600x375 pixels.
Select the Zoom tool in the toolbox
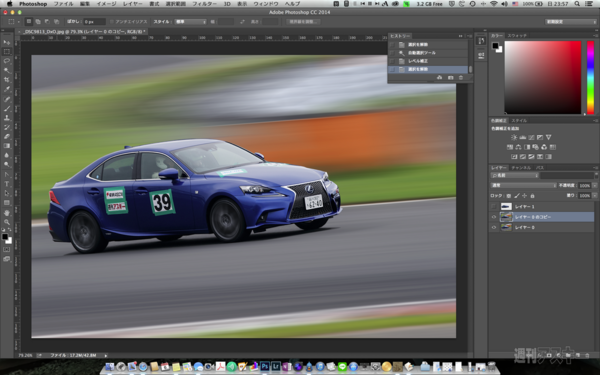(x=7, y=222)
